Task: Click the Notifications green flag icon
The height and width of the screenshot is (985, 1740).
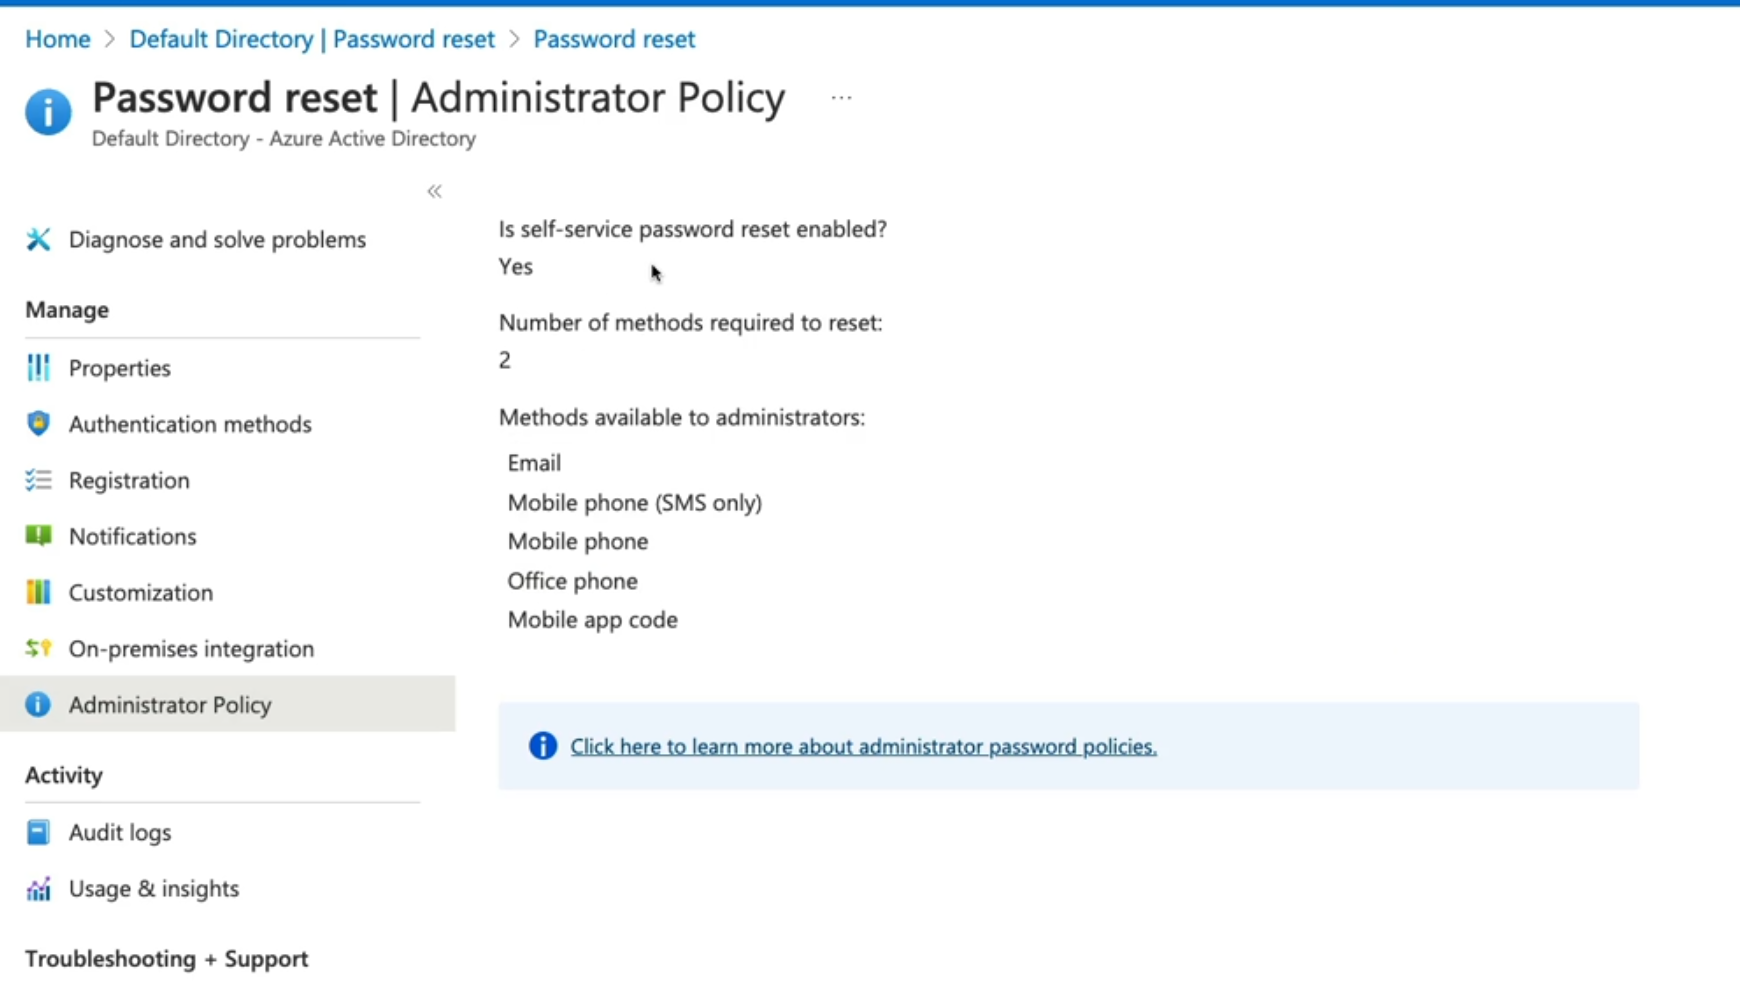Action: point(38,536)
